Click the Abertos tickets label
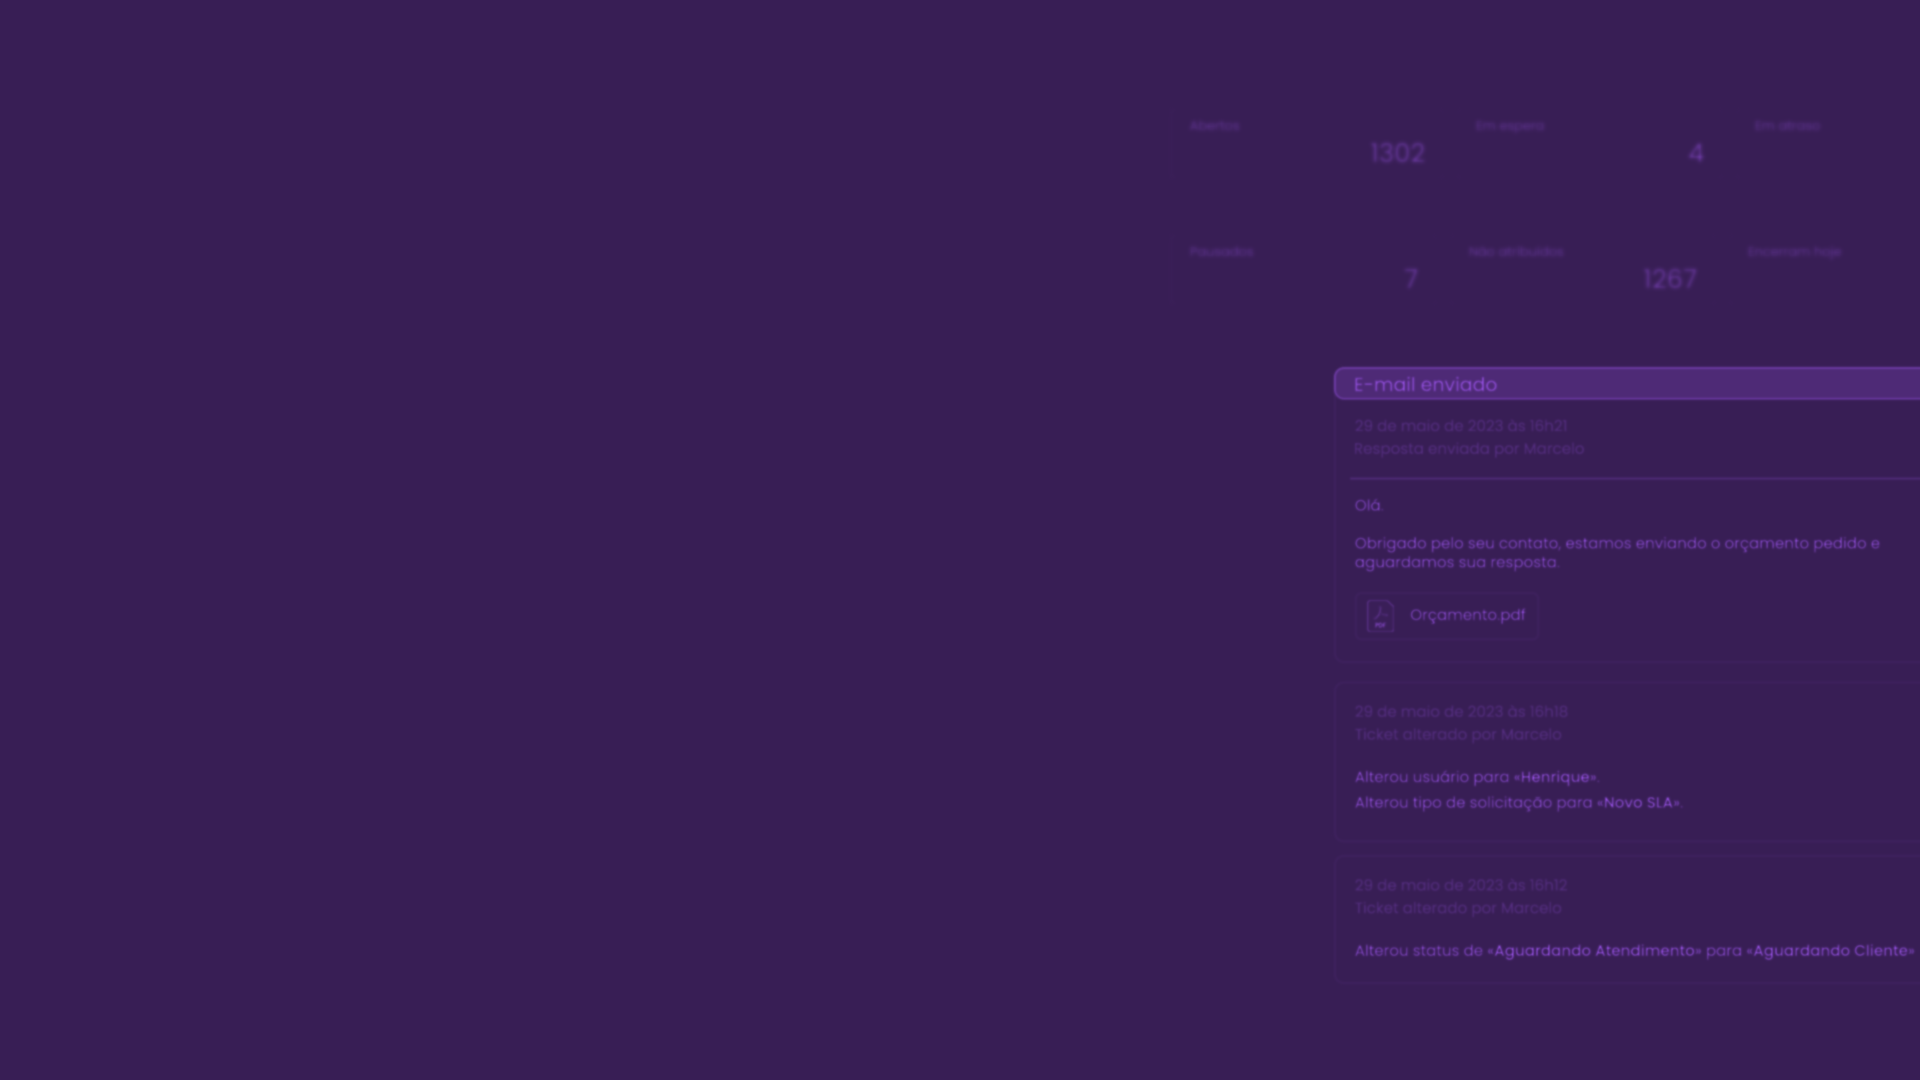Screen dimensions: 1920x1080 pyautogui.click(x=1214, y=126)
